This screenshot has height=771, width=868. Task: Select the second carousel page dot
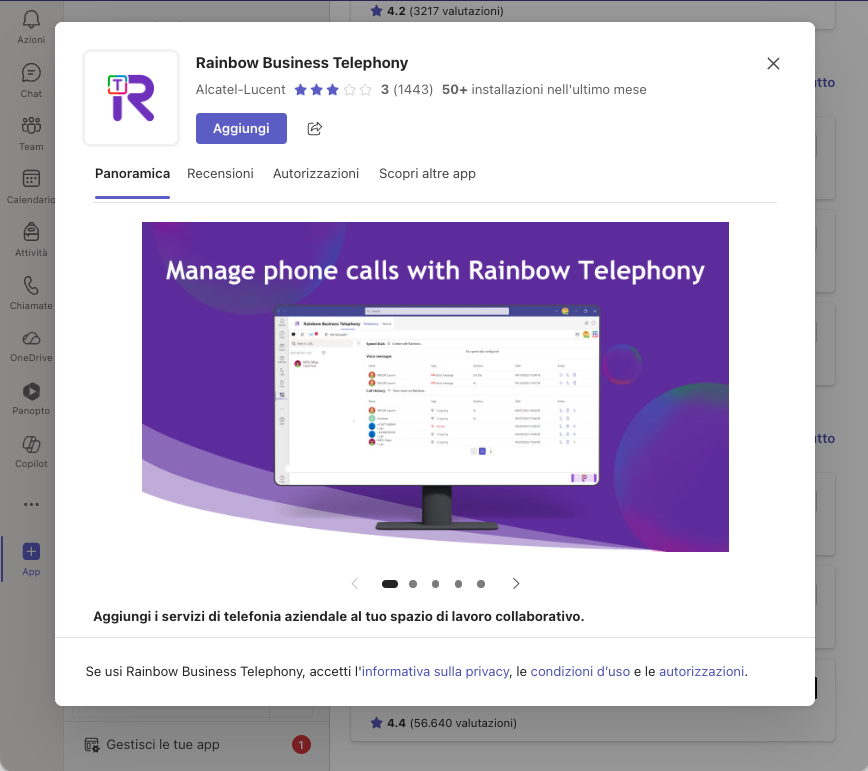[x=413, y=584]
